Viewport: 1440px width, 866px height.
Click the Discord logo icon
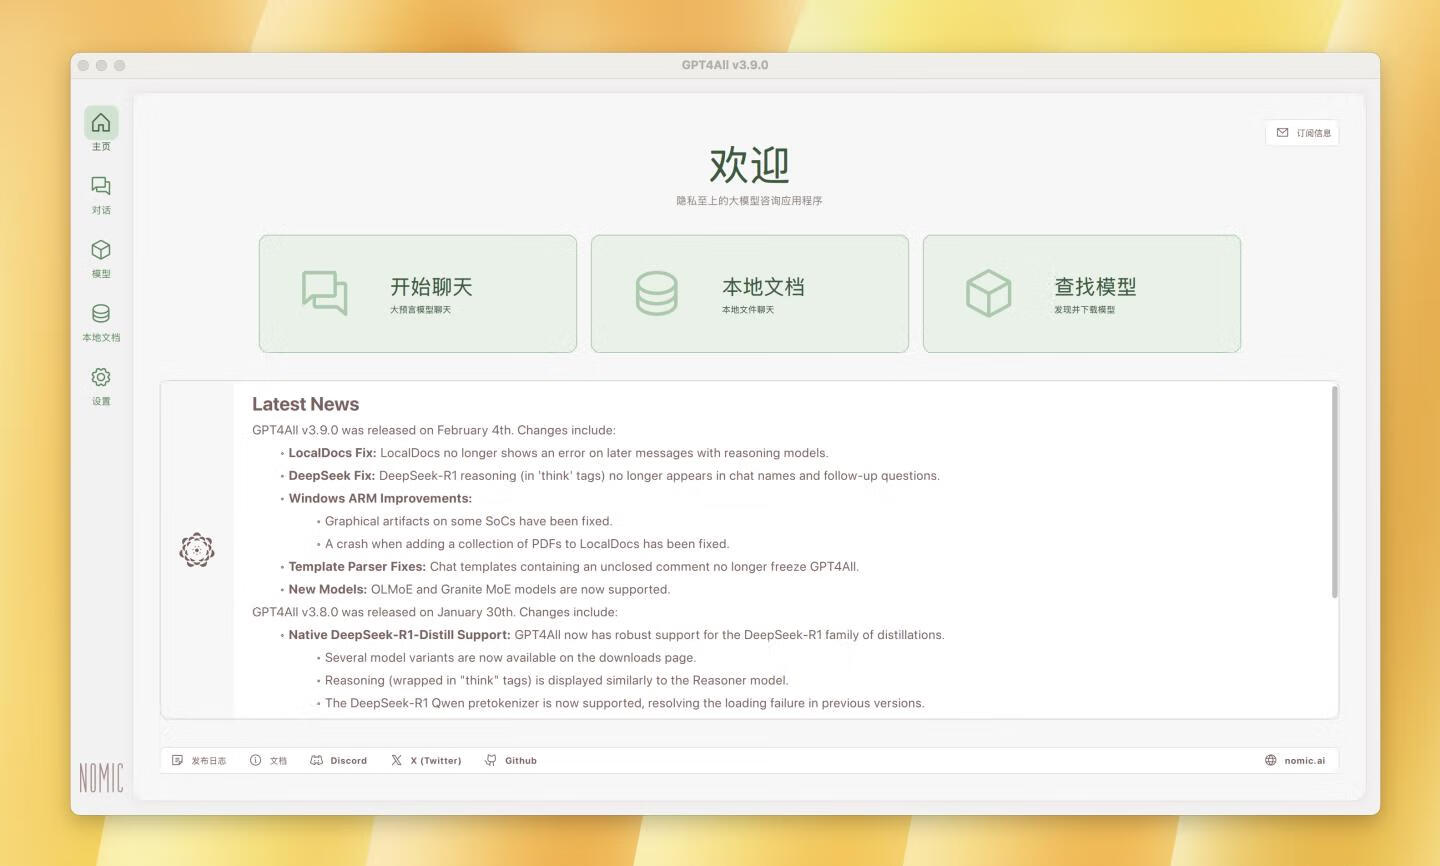(317, 761)
